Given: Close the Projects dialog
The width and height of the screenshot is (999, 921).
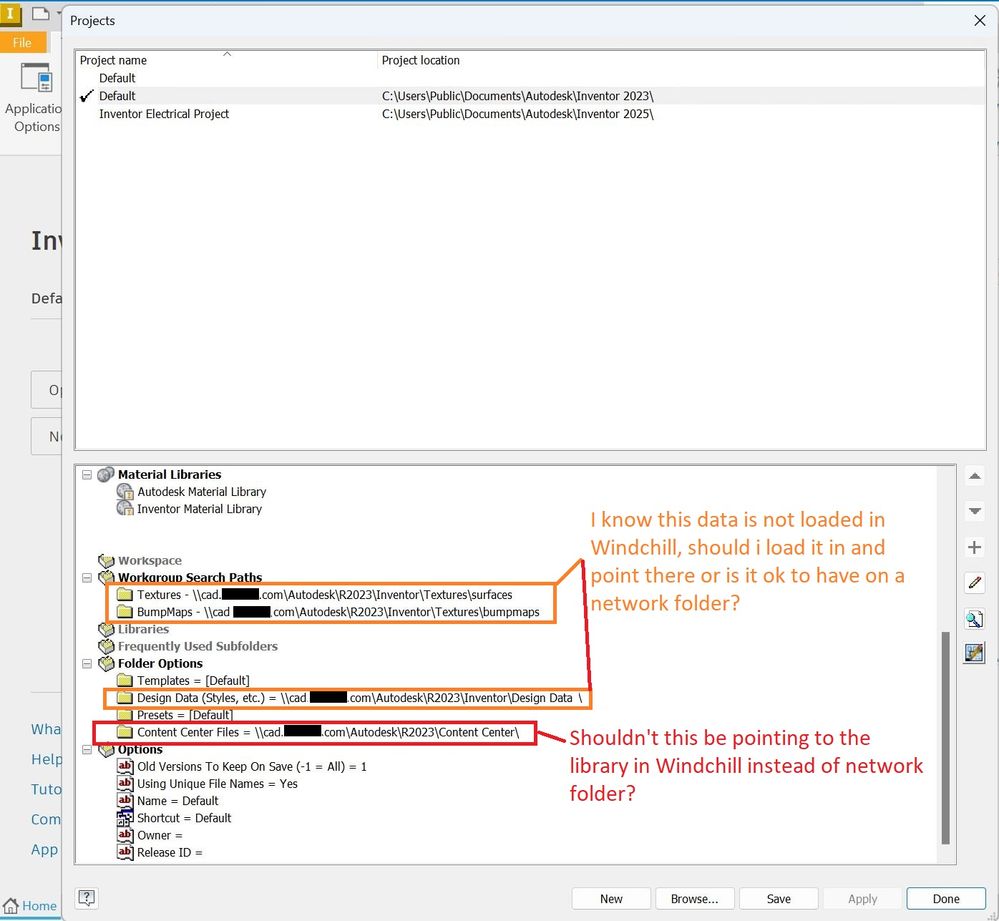Looking at the screenshot, I should (x=980, y=20).
